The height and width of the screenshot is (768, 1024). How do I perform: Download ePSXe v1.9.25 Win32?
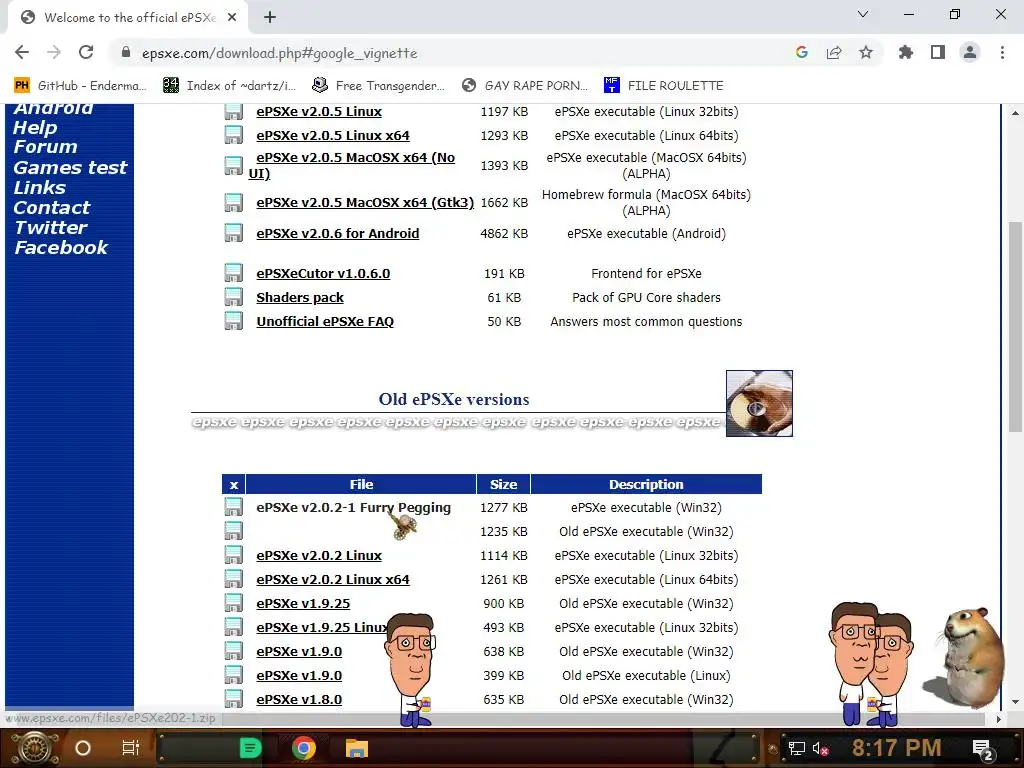click(303, 604)
